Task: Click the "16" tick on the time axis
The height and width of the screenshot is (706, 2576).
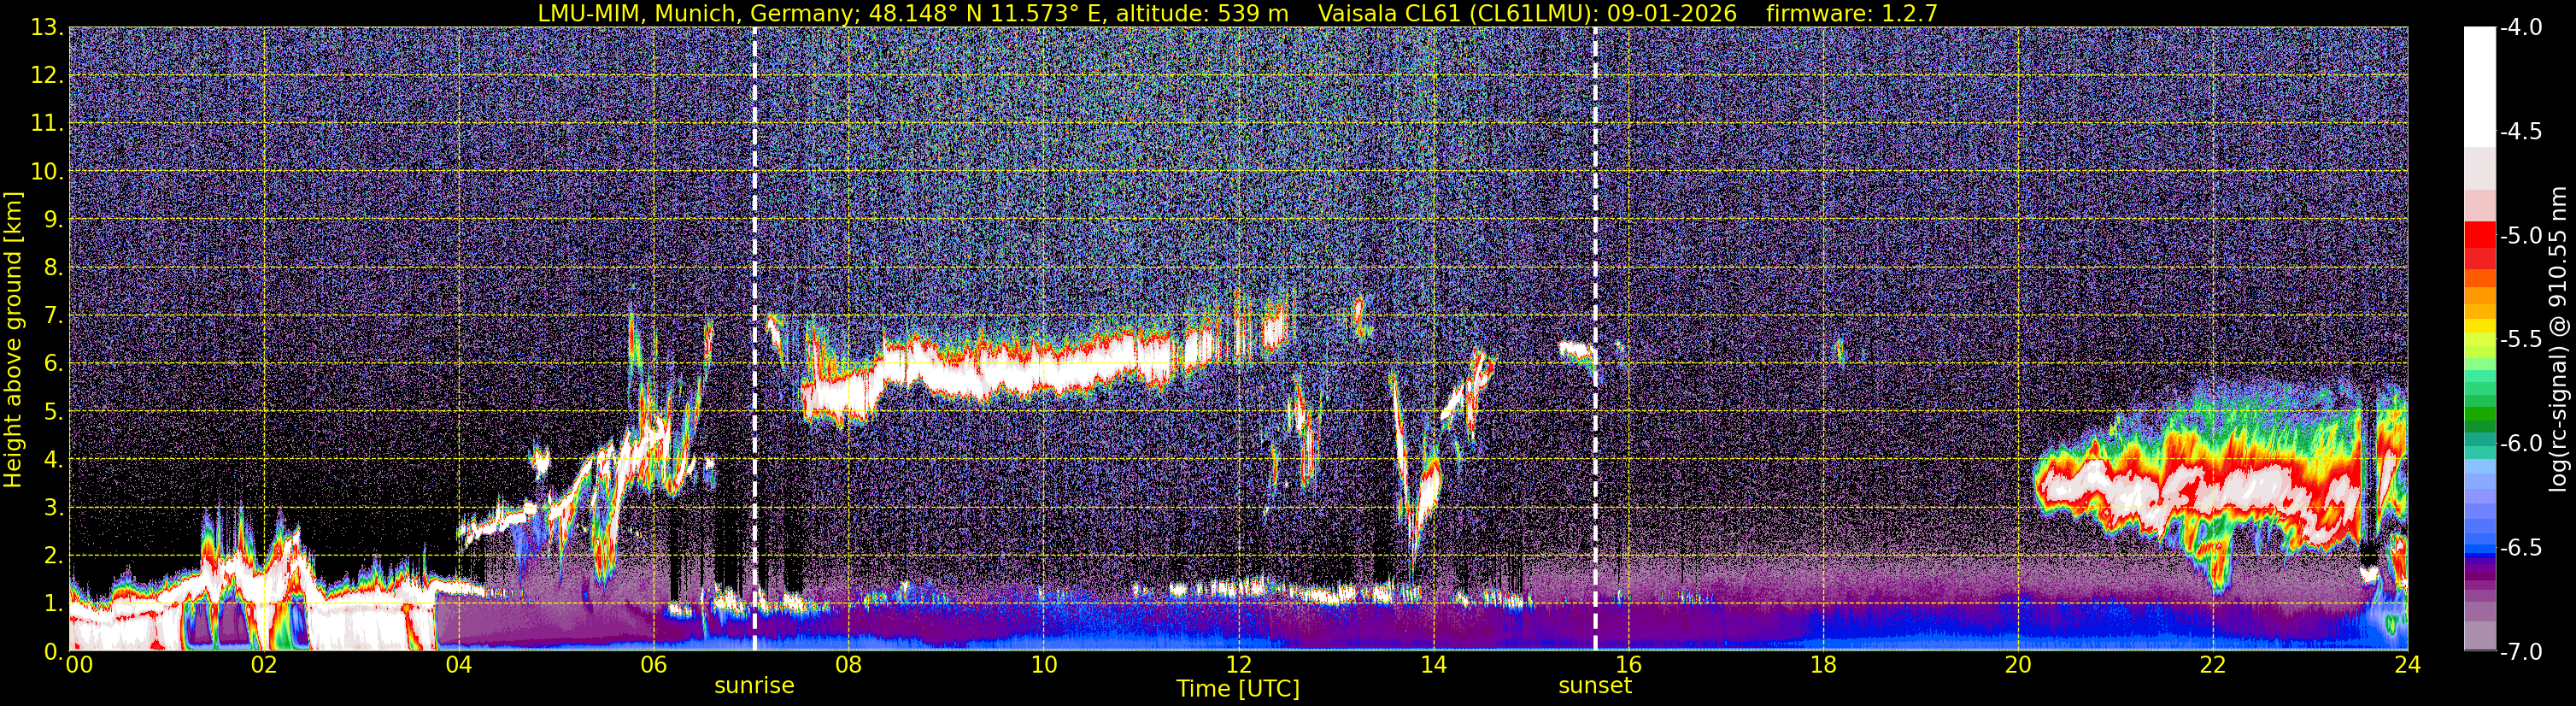Action: tap(1628, 664)
